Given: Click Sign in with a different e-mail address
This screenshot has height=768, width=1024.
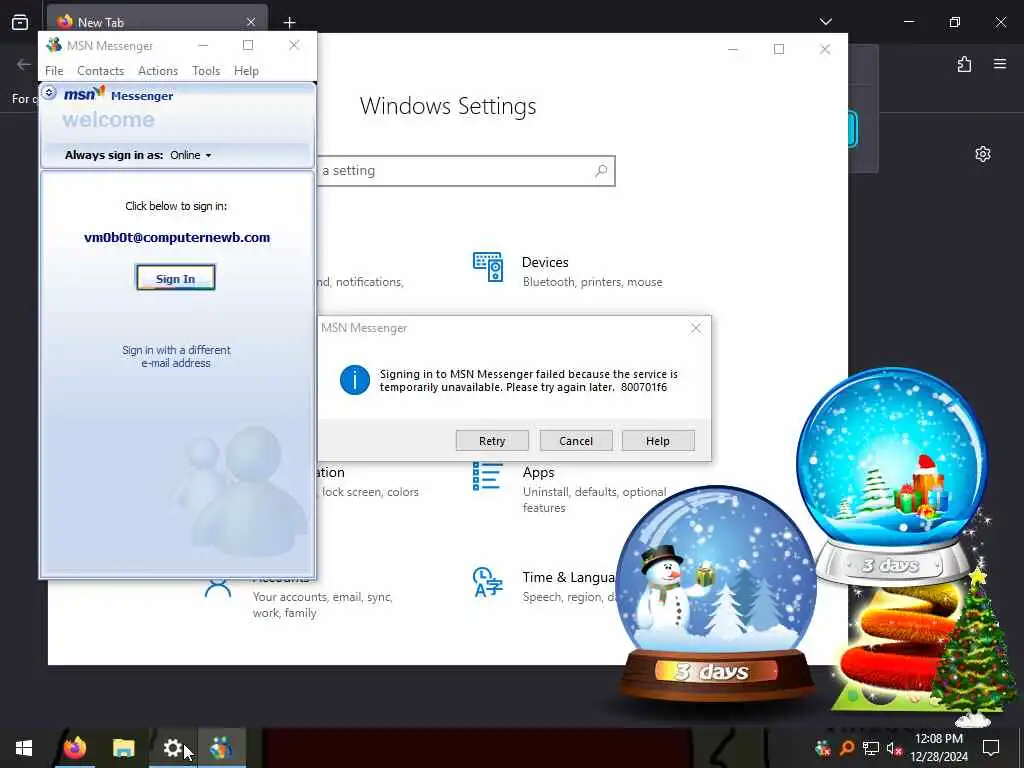Looking at the screenshot, I should [176, 357].
